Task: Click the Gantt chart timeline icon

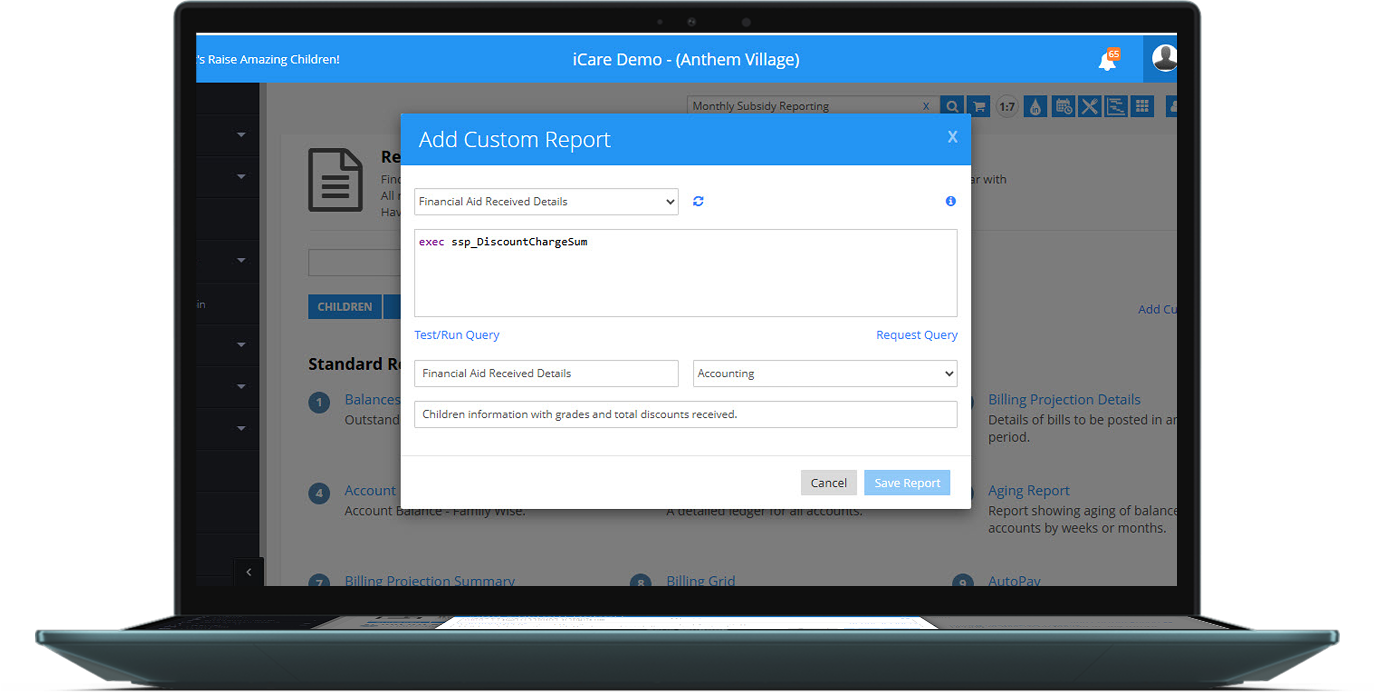Action: 1116,106
